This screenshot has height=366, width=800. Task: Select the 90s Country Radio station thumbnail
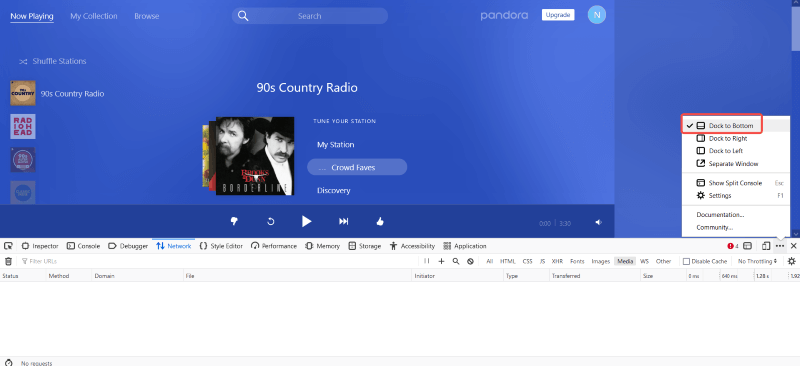click(x=23, y=93)
